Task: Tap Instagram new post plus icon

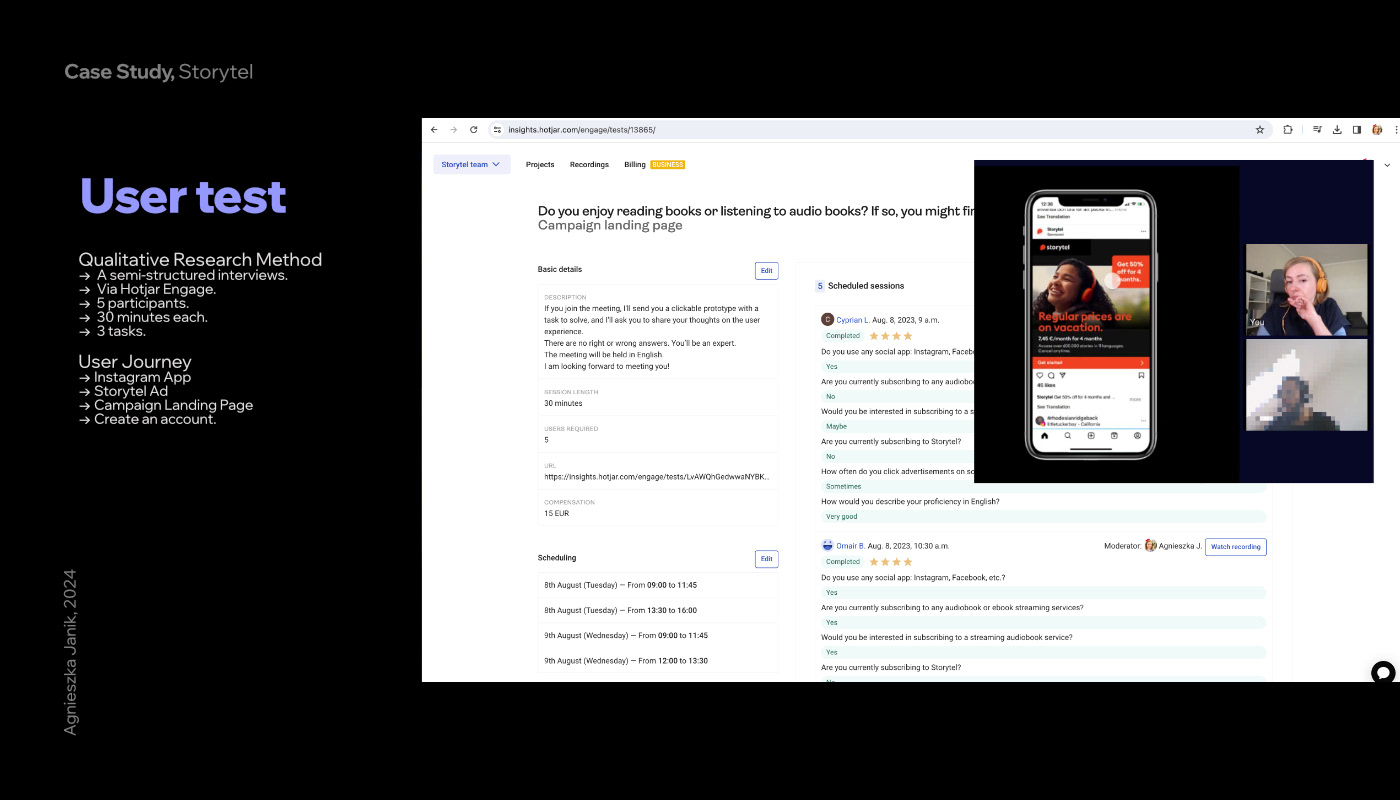Action: [x=1091, y=436]
